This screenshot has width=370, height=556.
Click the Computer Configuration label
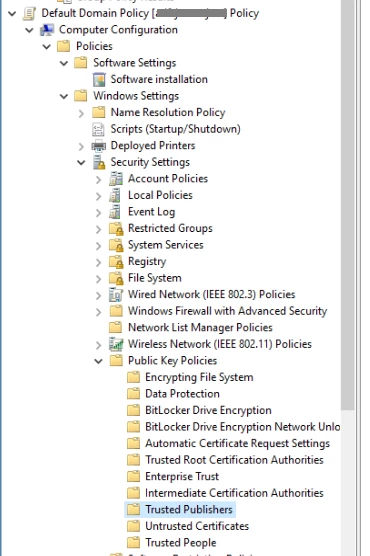tap(118, 30)
